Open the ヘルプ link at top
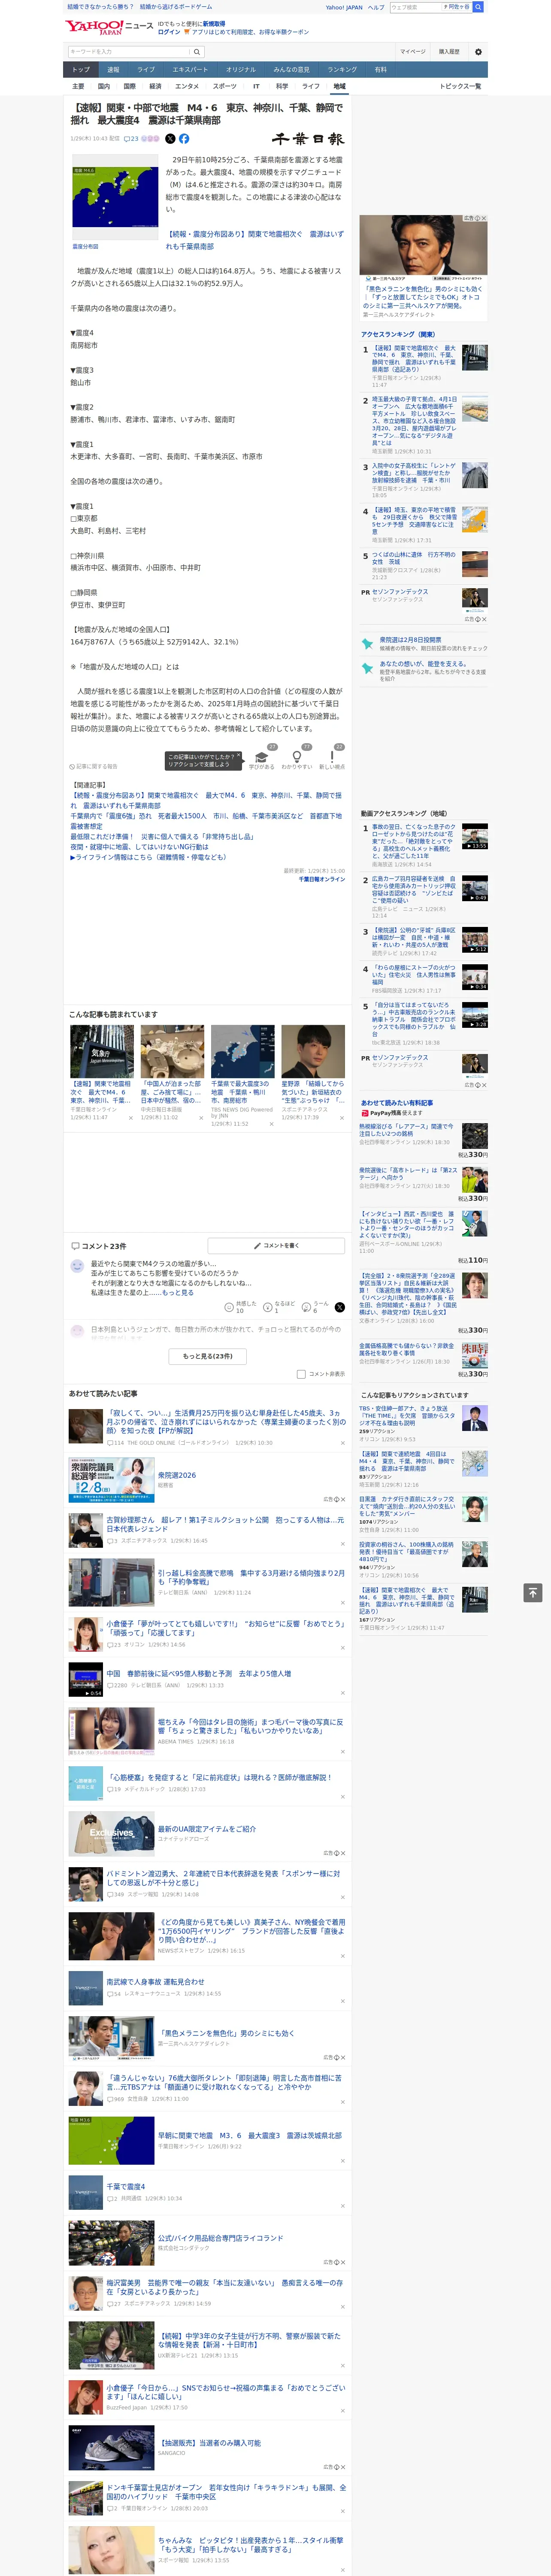551x2576 pixels. click(x=376, y=7)
